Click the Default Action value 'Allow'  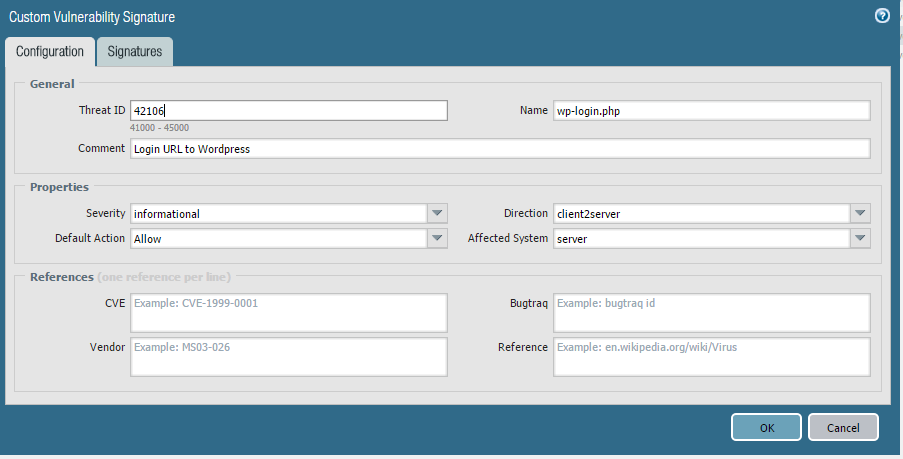(148, 239)
